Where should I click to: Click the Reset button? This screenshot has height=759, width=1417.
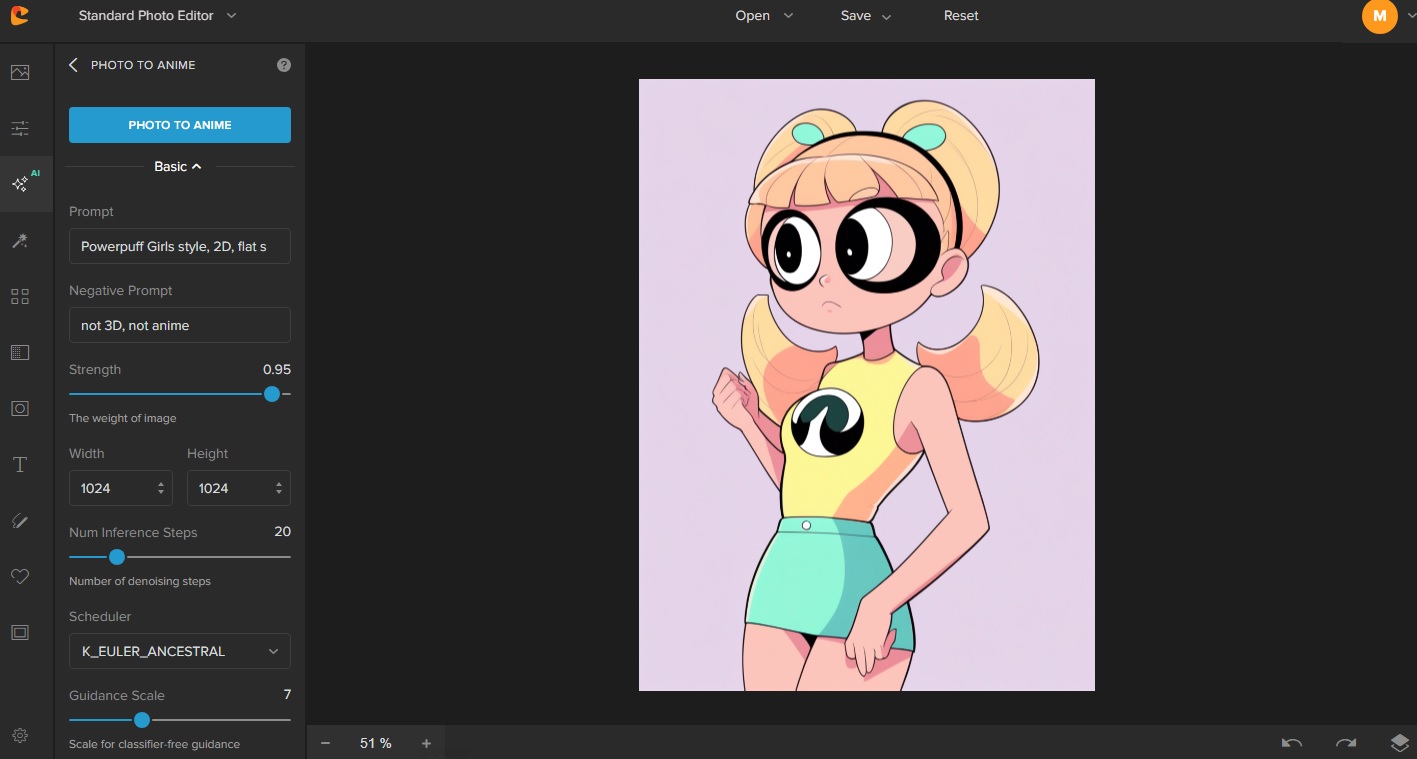pos(961,16)
